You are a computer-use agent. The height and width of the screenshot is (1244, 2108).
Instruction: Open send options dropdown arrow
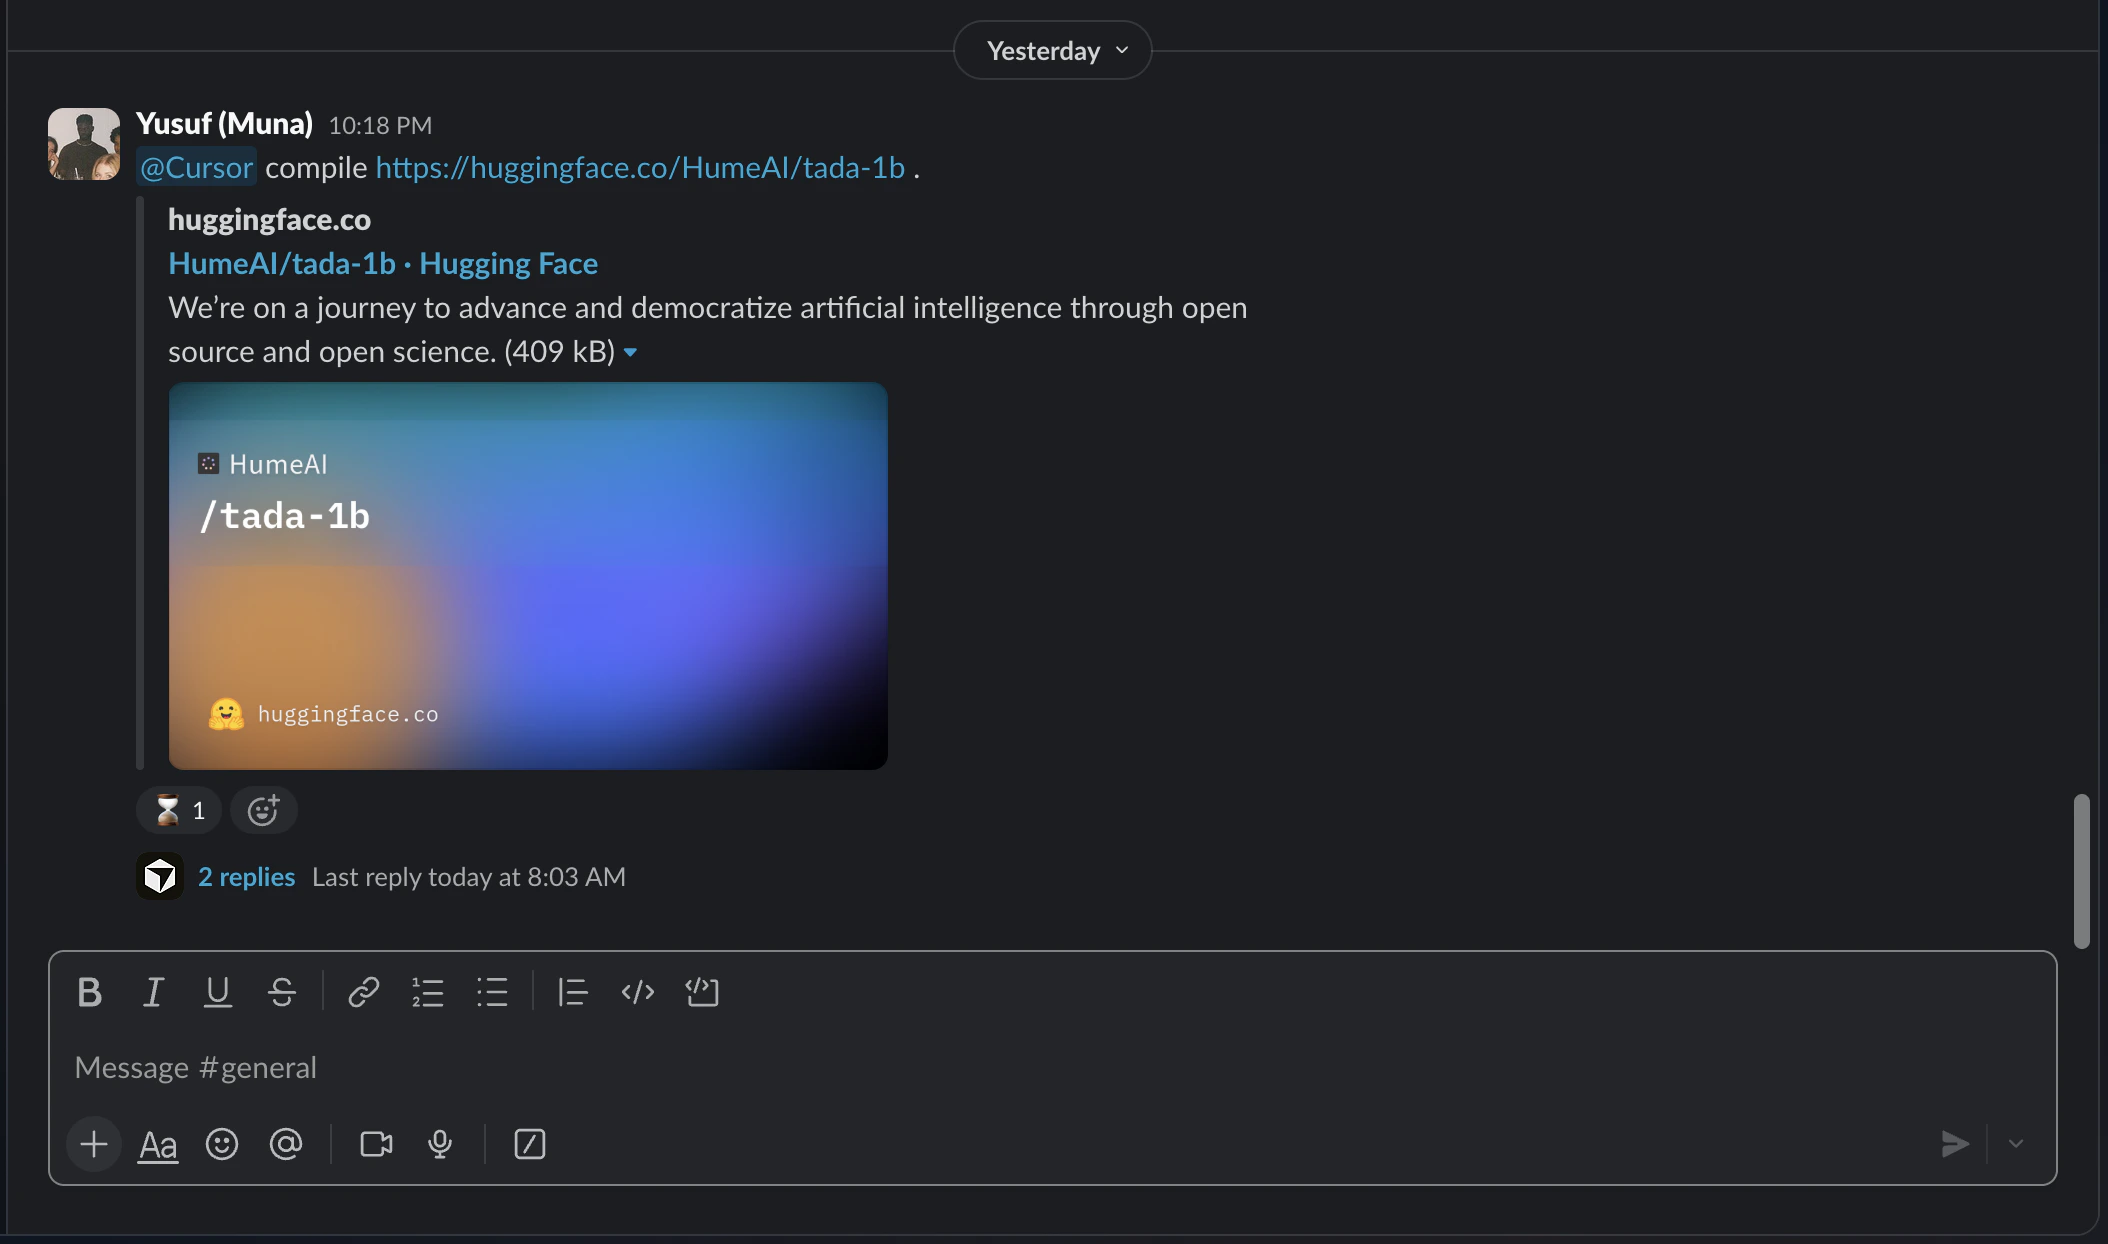point(2016,1144)
